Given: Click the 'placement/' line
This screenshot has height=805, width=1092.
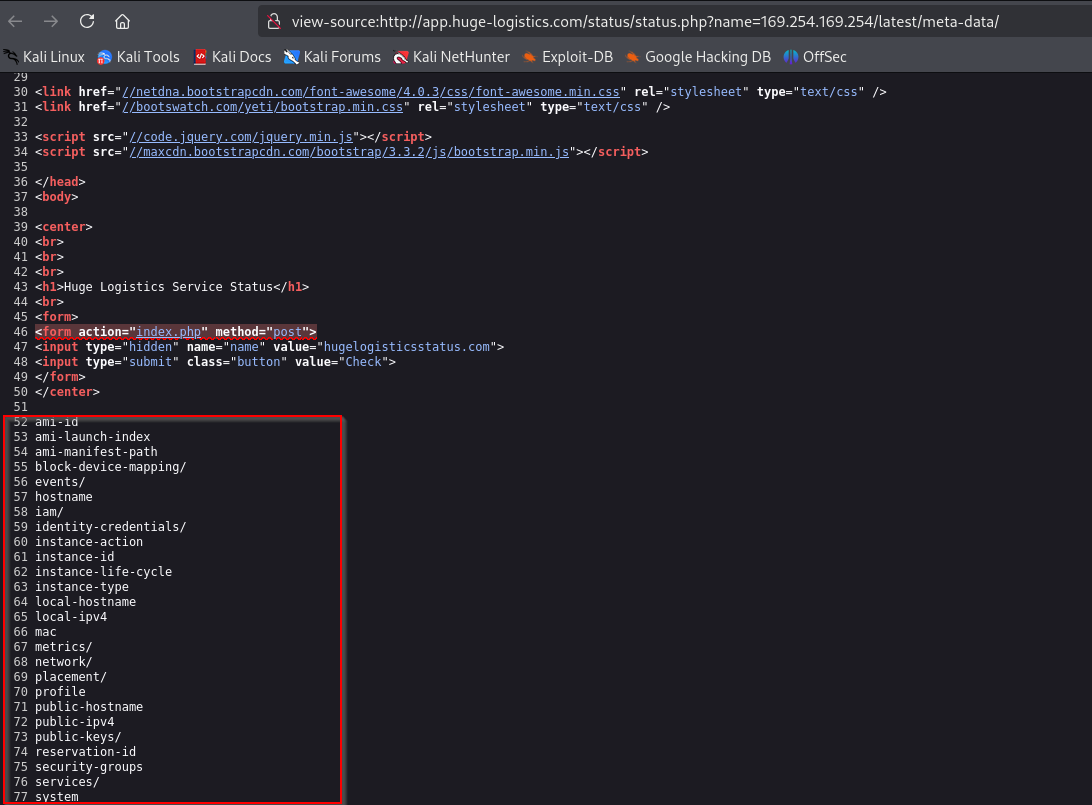Looking at the screenshot, I should (71, 677).
